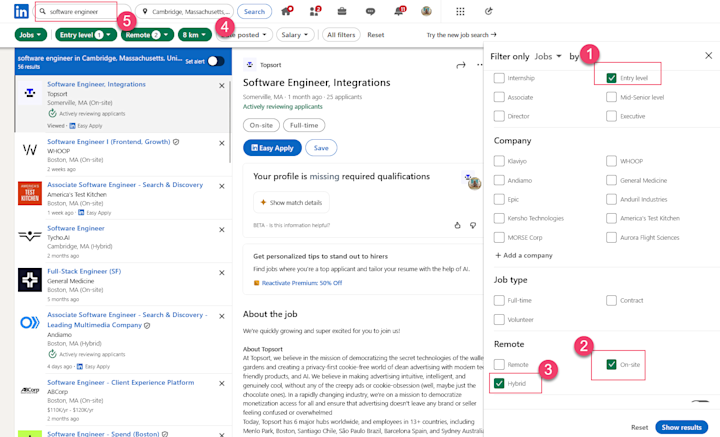This screenshot has height=437, width=720.
Task: Check the Full-time job type checkbox
Action: [499, 300]
